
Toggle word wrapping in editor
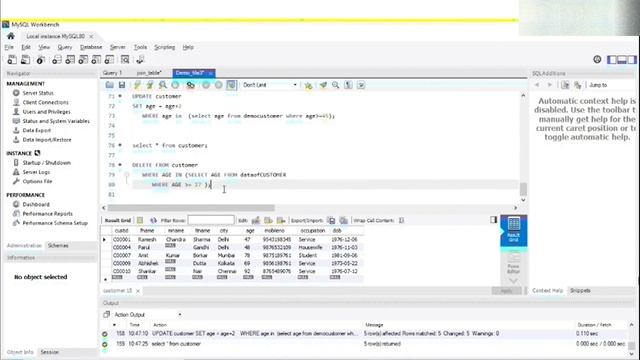click(x=361, y=85)
